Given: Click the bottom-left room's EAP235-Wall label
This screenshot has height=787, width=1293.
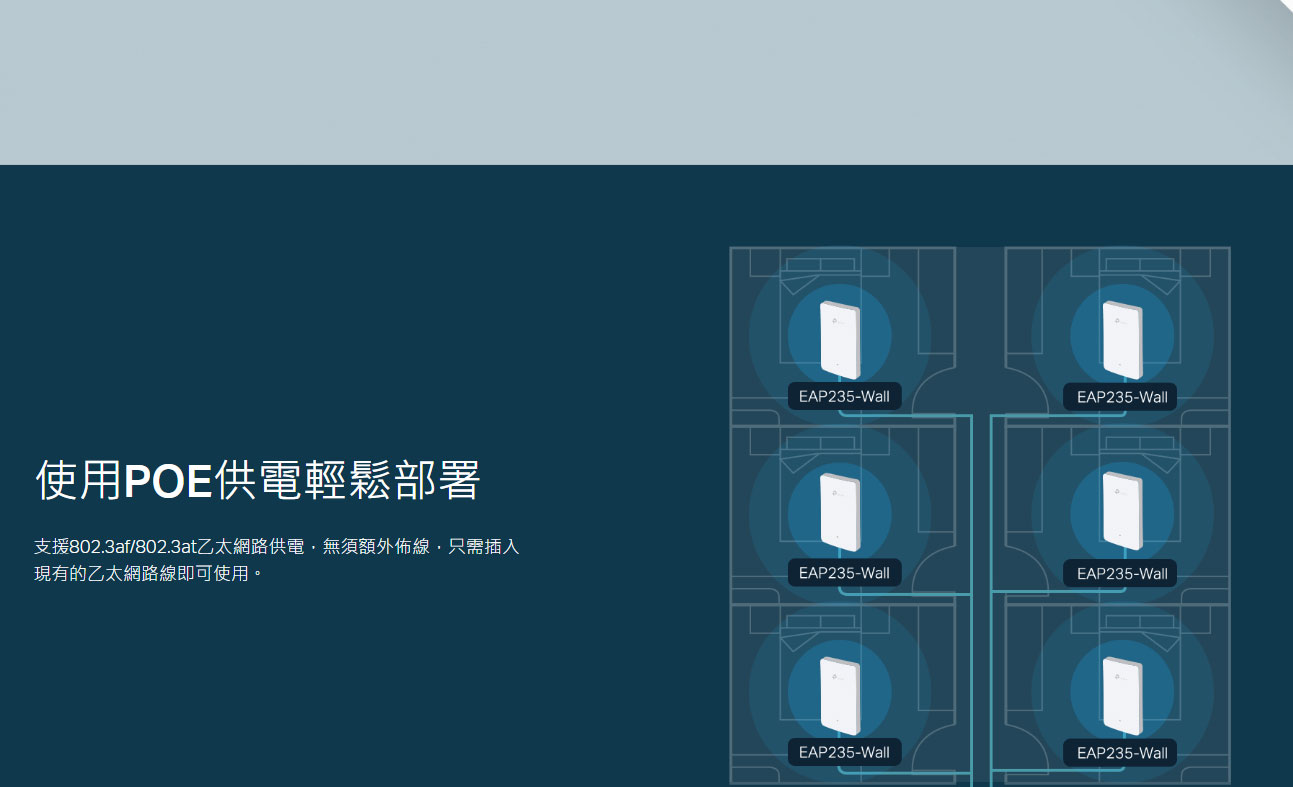Looking at the screenshot, I should tap(844, 752).
